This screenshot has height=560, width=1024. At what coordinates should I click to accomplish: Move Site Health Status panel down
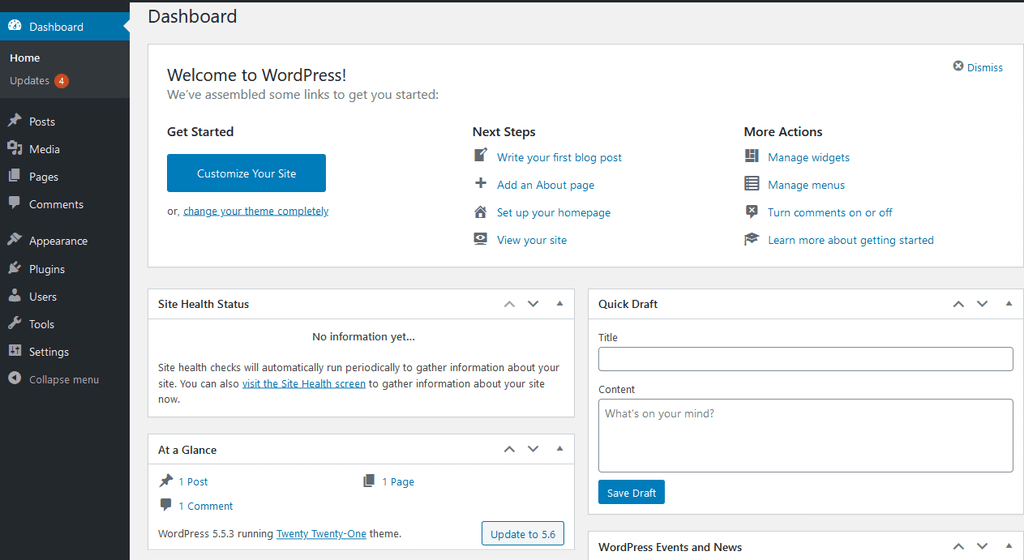tap(534, 303)
